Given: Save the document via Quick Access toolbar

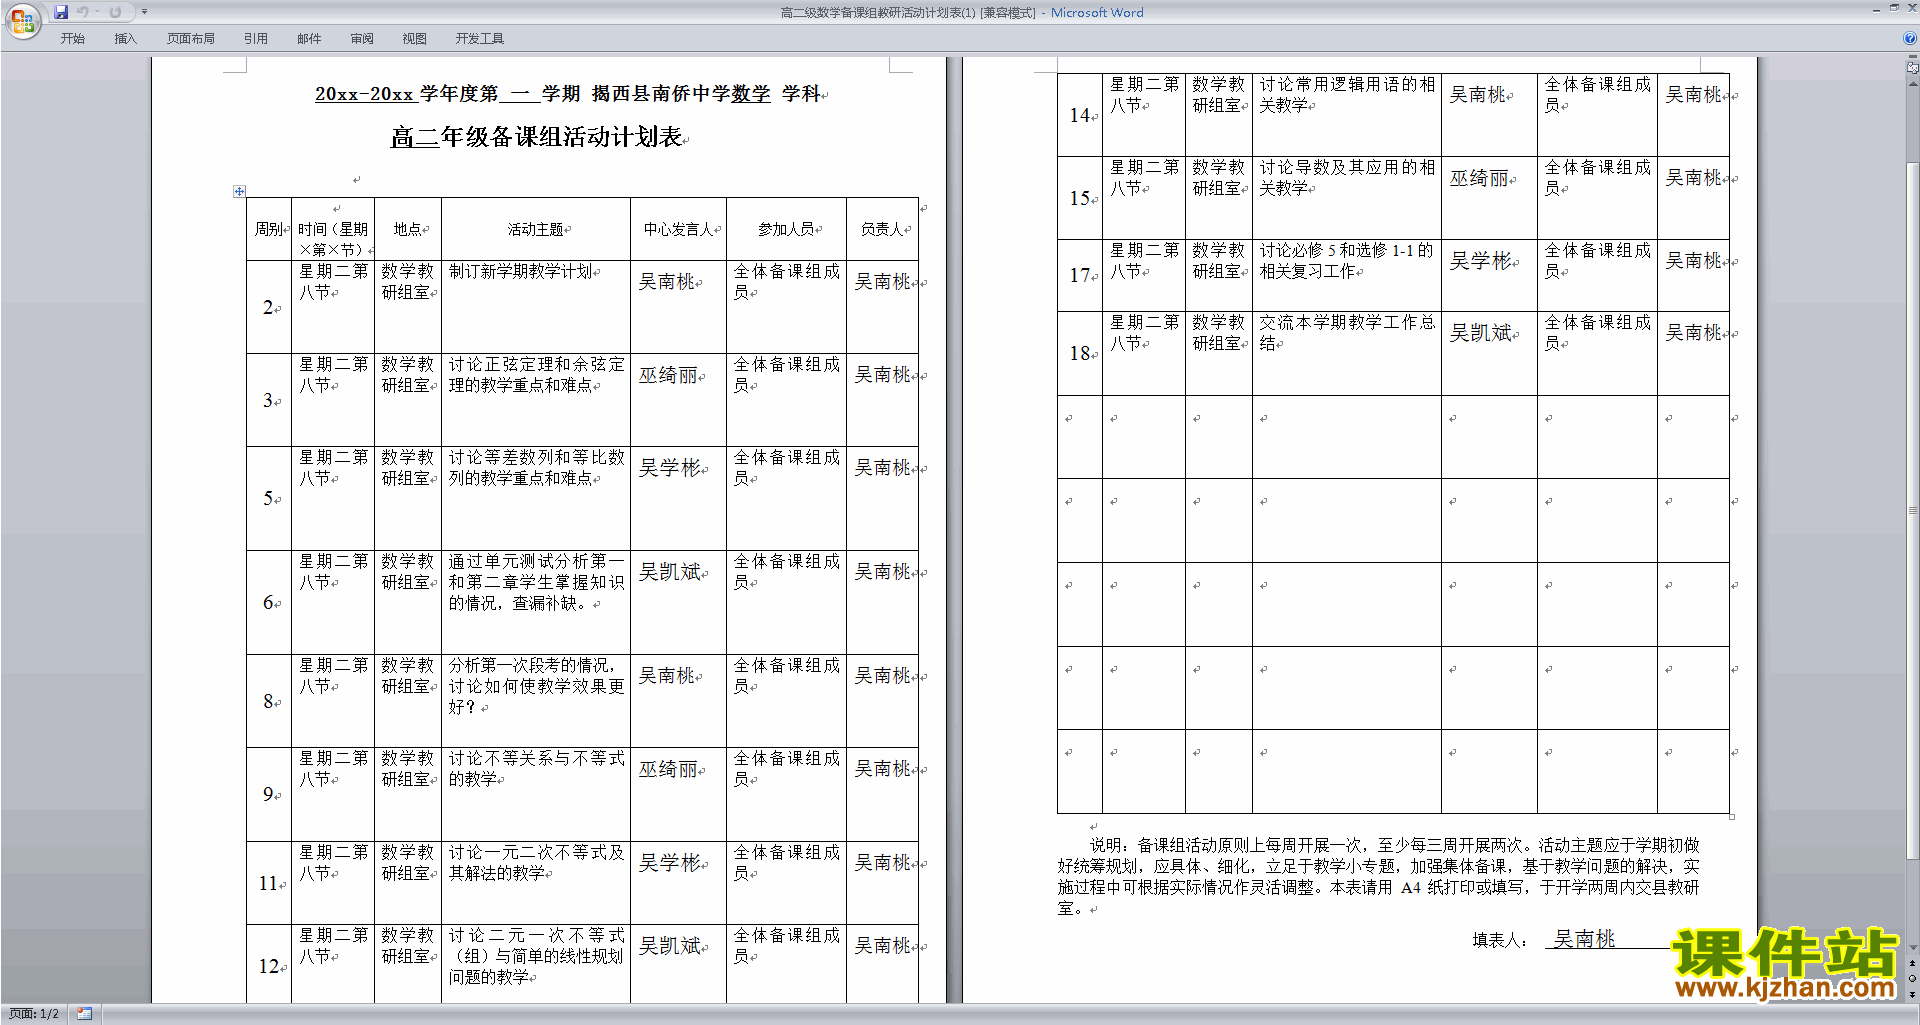Looking at the screenshot, I should click(61, 12).
